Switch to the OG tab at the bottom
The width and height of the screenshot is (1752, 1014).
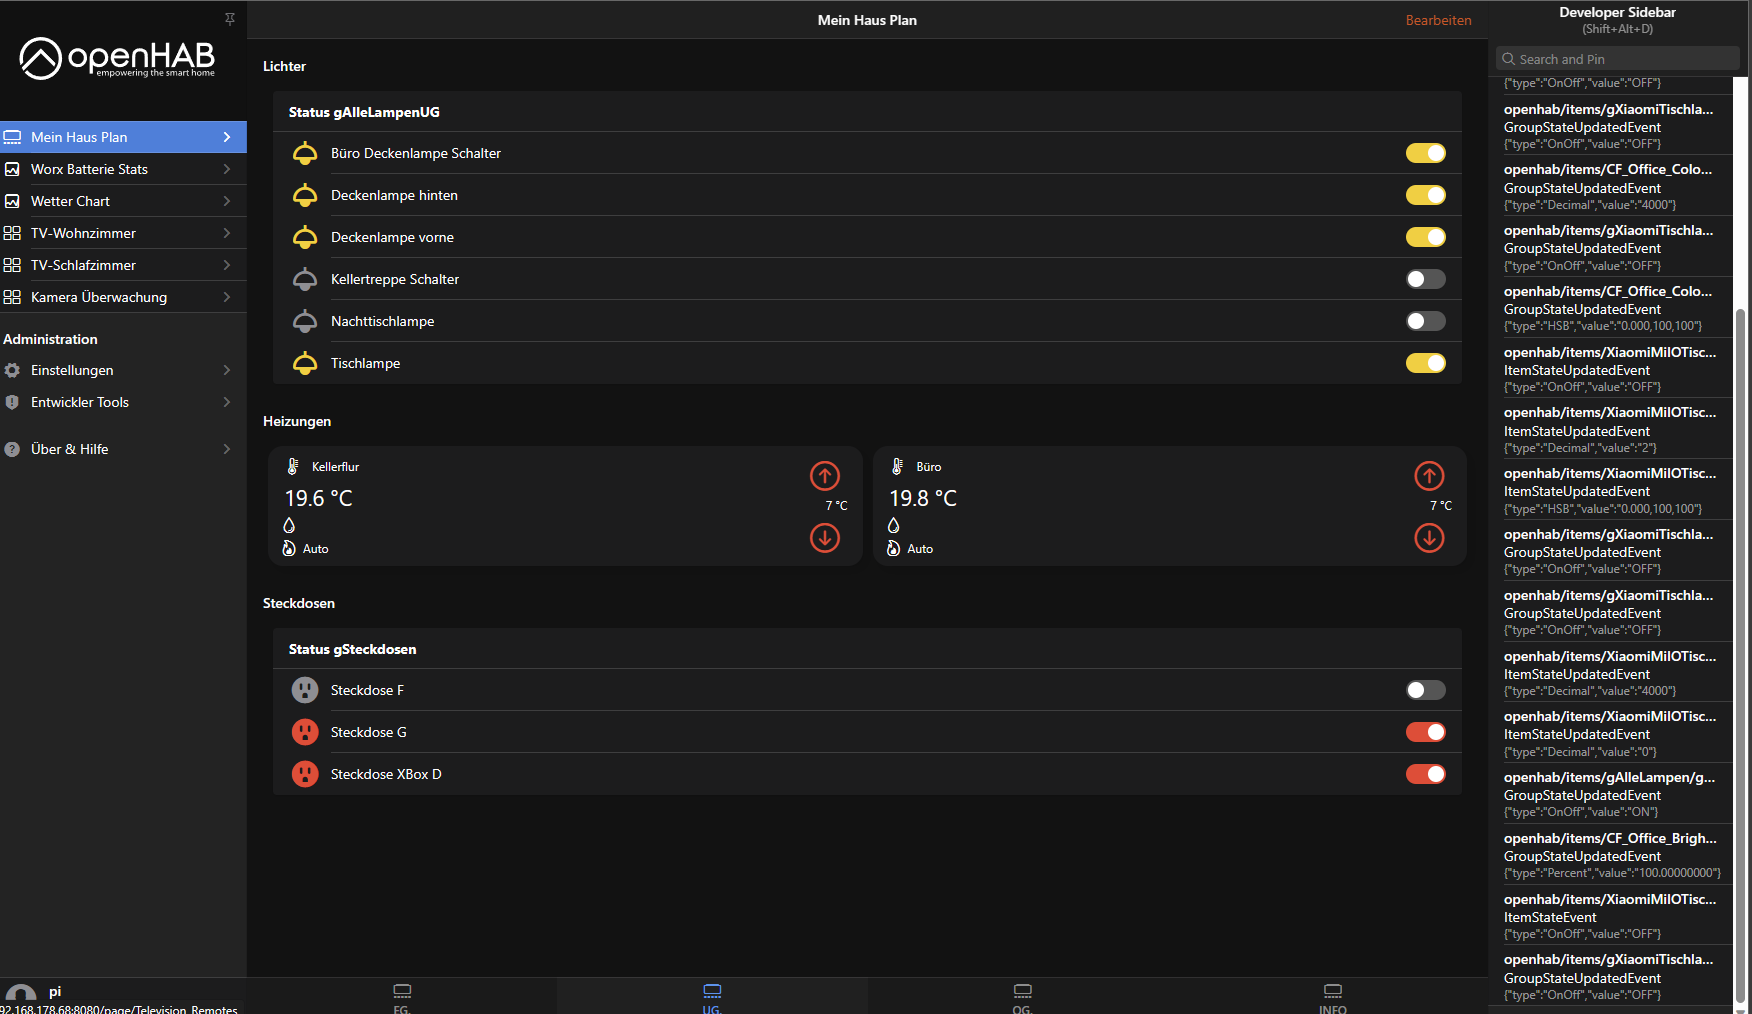click(1022, 996)
